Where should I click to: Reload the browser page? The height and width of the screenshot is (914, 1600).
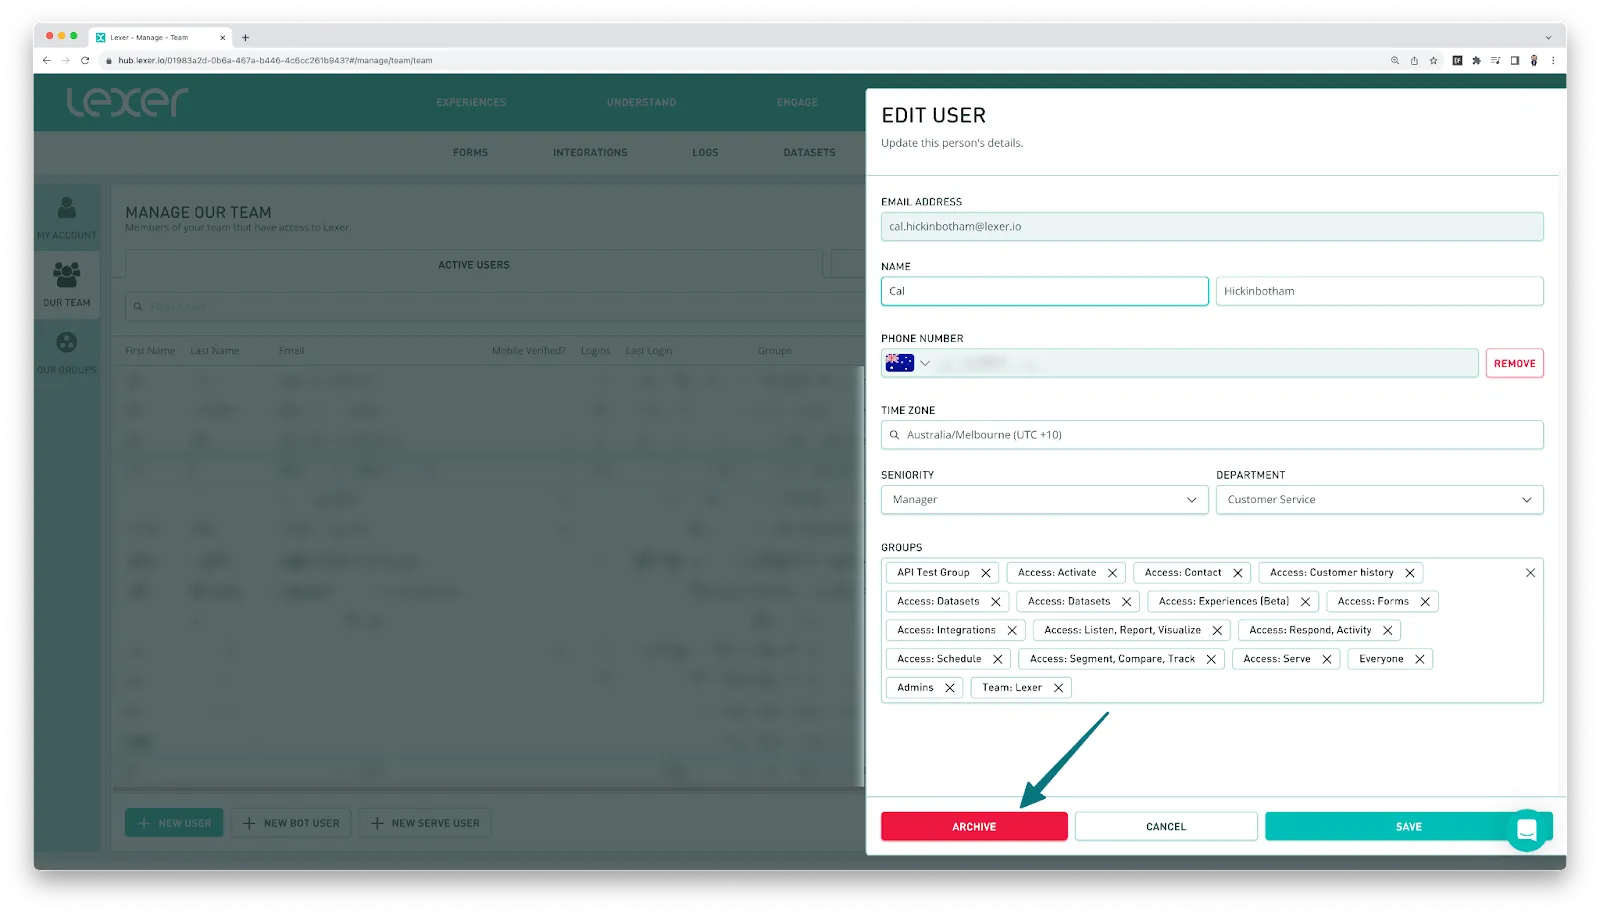click(x=85, y=60)
